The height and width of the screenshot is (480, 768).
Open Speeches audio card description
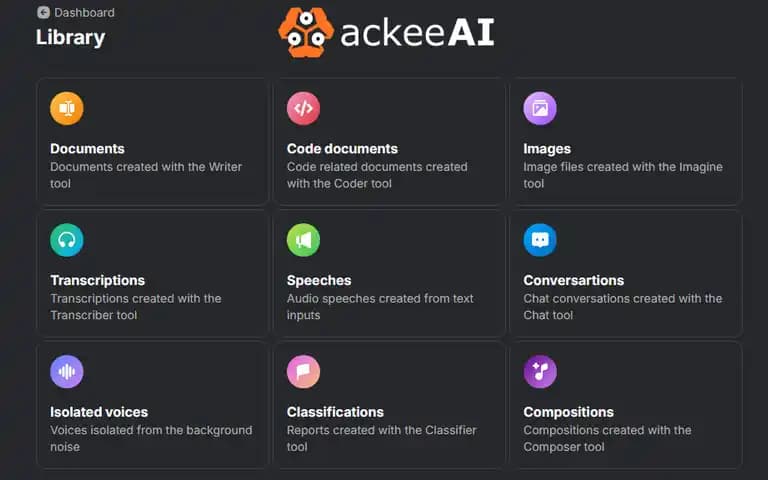tap(380, 307)
